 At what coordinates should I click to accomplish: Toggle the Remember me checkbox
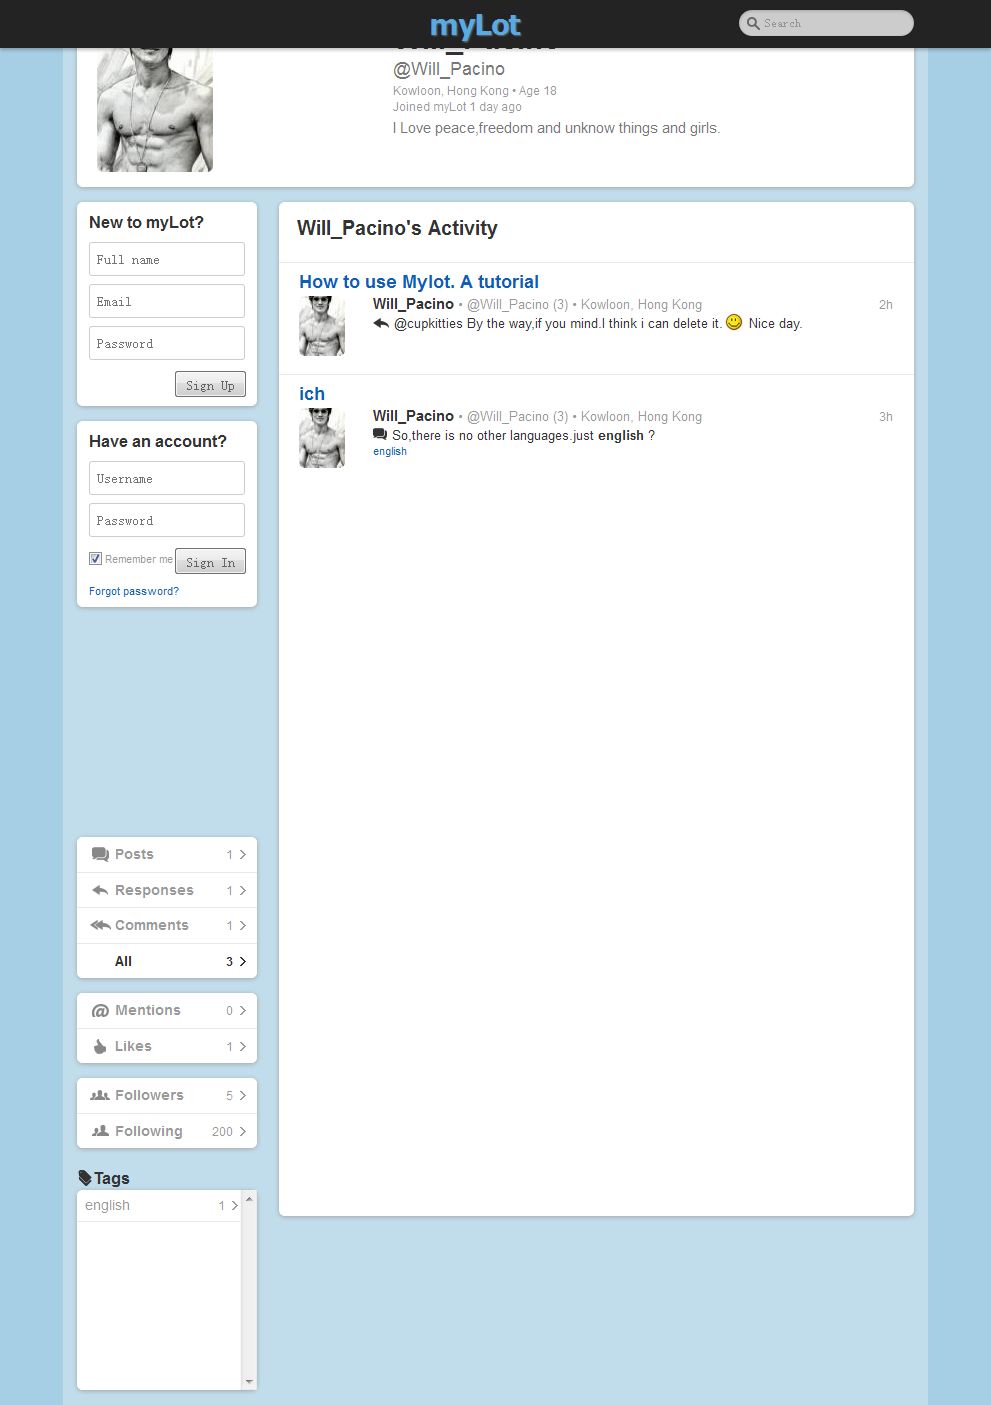95,559
